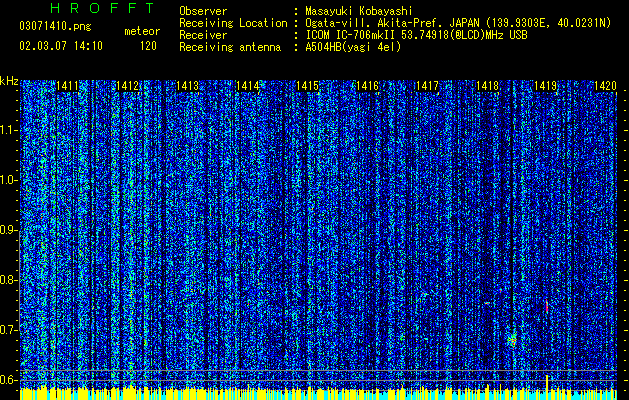Click the 1420 time marker
The height and width of the screenshot is (400, 629).
(605, 86)
